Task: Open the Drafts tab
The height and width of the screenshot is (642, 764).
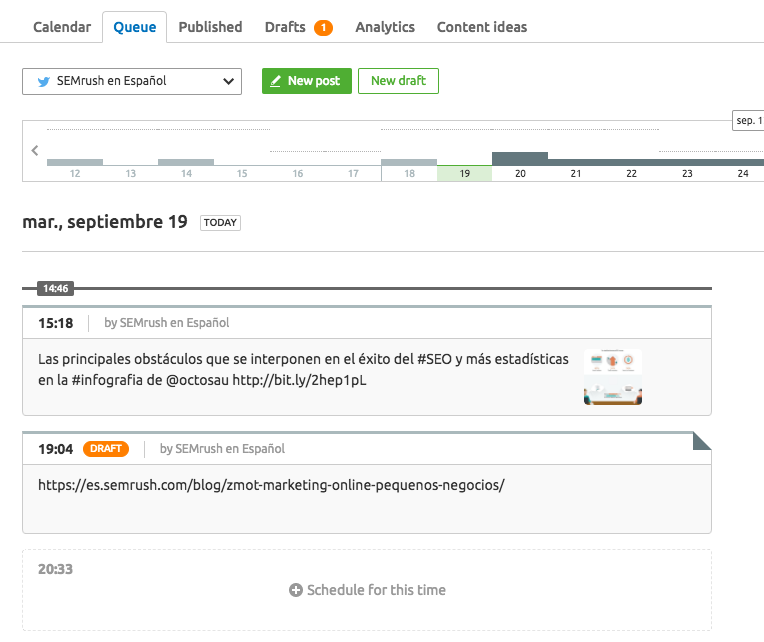Action: pos(285,27)
